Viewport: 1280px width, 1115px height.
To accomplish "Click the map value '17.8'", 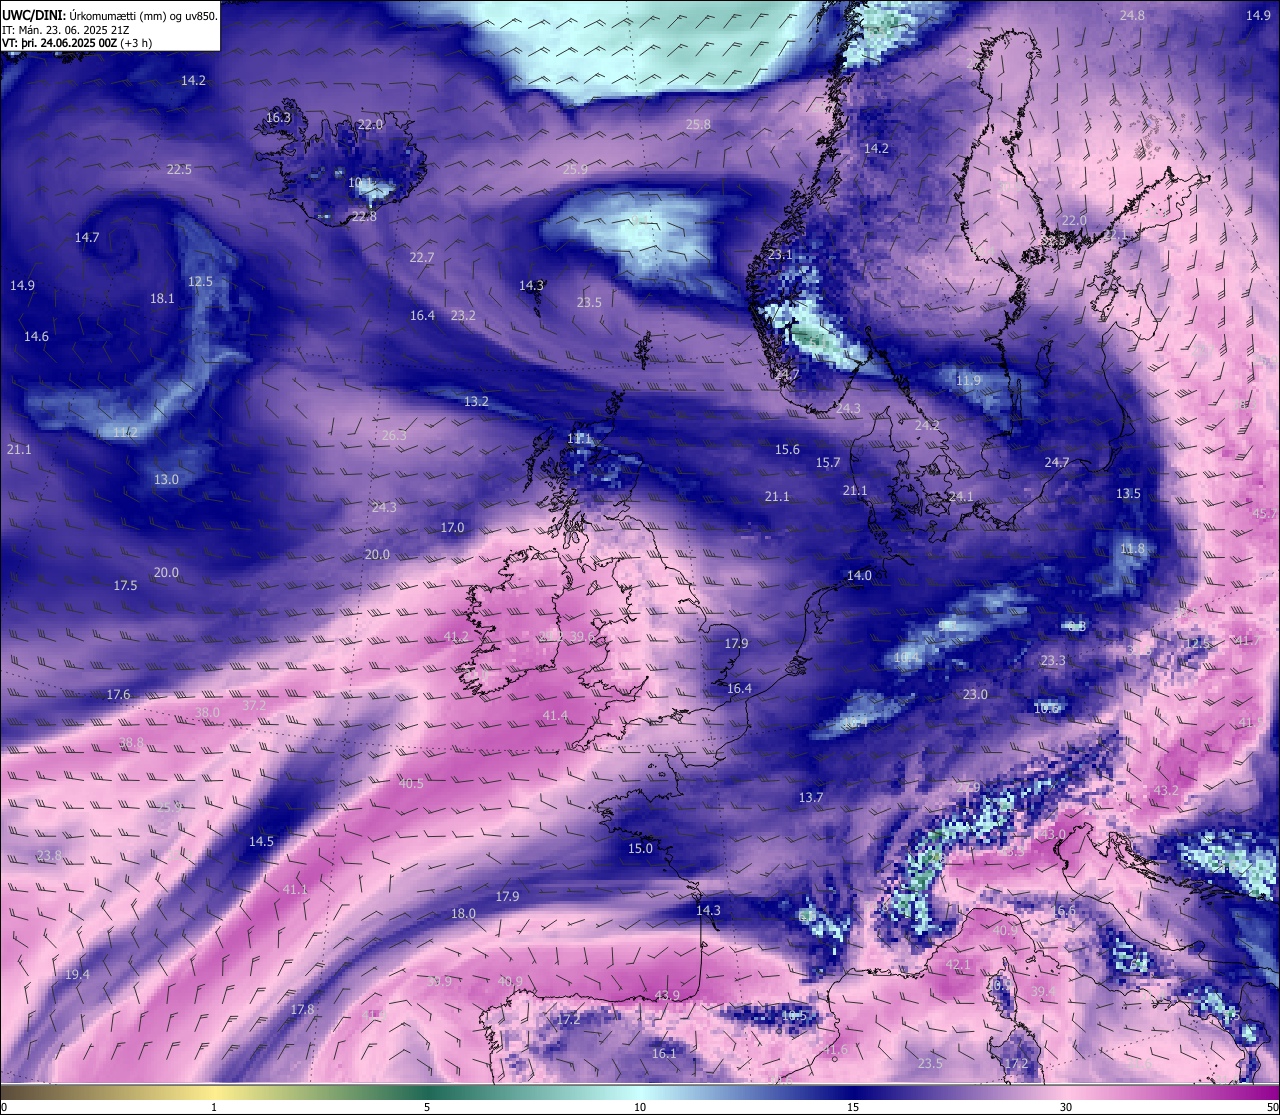I will [302, 1010].
